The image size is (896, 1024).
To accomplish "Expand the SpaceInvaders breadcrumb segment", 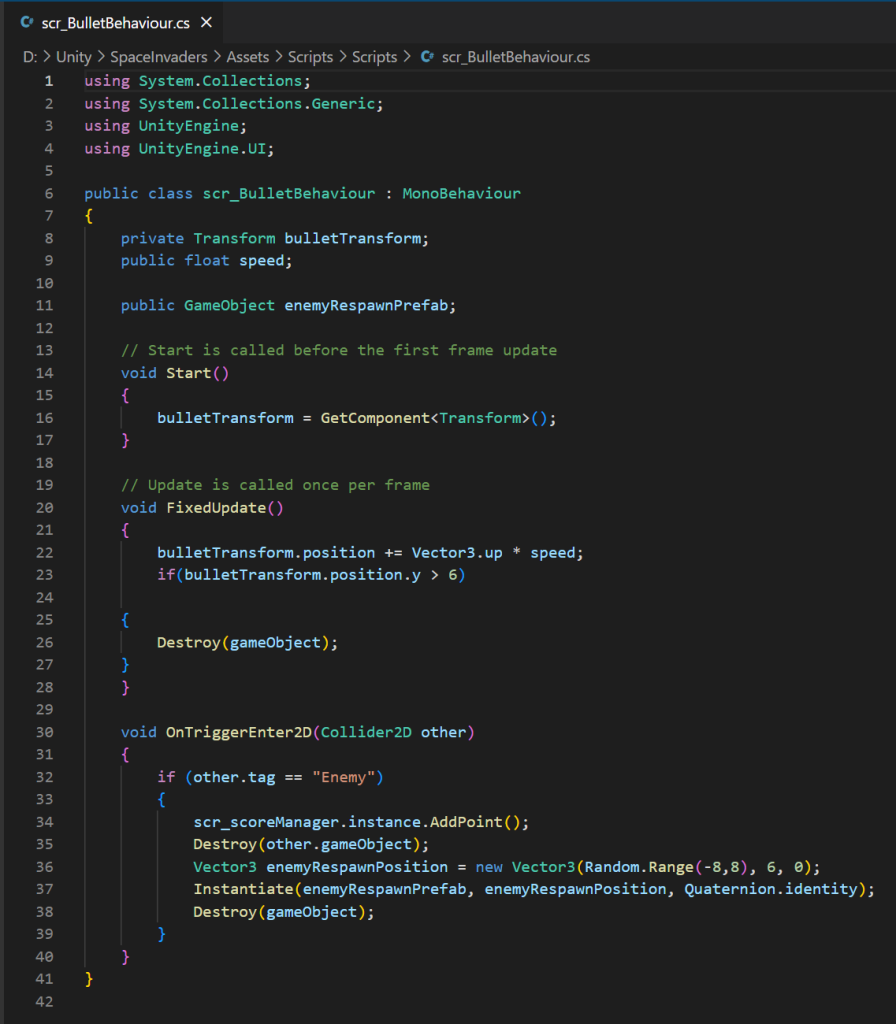I will [158, 57].
